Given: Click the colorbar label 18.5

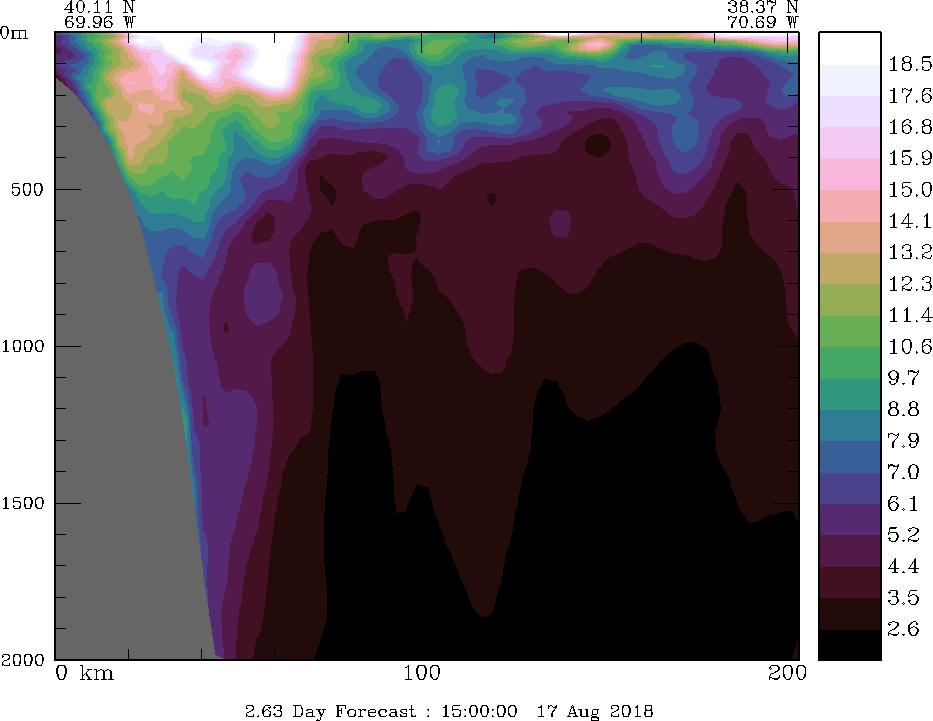Looking at the screenshot, I should pyautogui.click(x=910, y=64).
